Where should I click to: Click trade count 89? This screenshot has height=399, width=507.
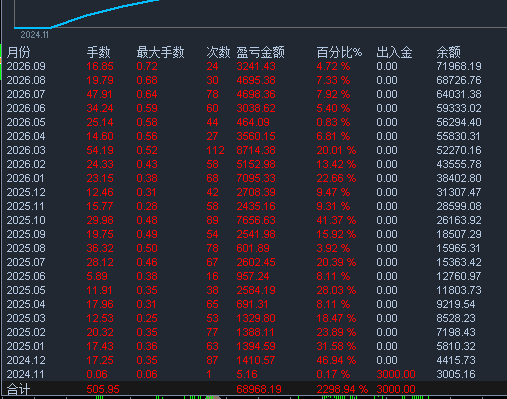coord(212,220)
